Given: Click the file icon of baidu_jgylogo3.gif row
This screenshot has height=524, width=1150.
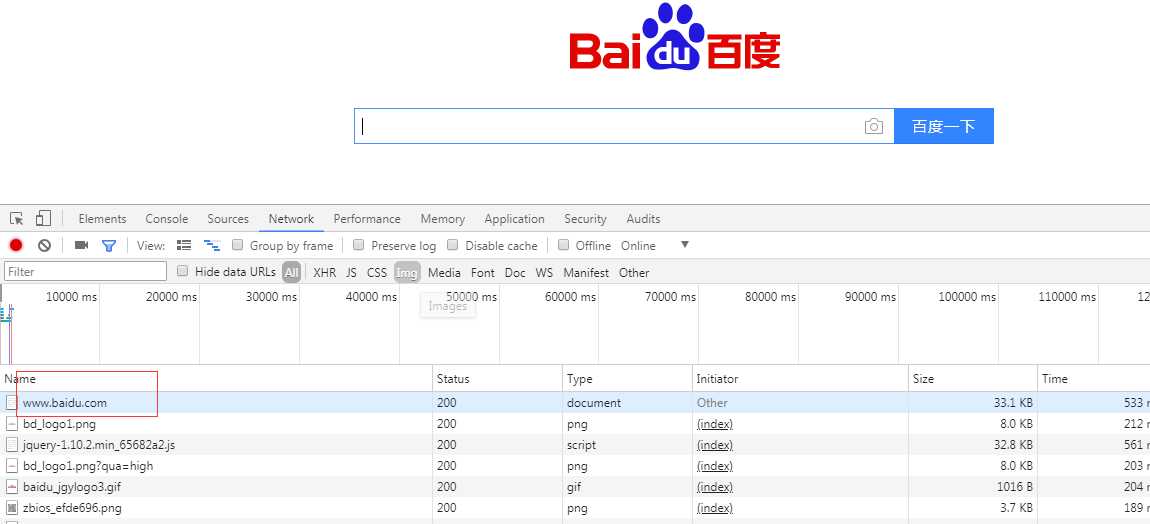Looking at the screenshot, I should (12, 487).
